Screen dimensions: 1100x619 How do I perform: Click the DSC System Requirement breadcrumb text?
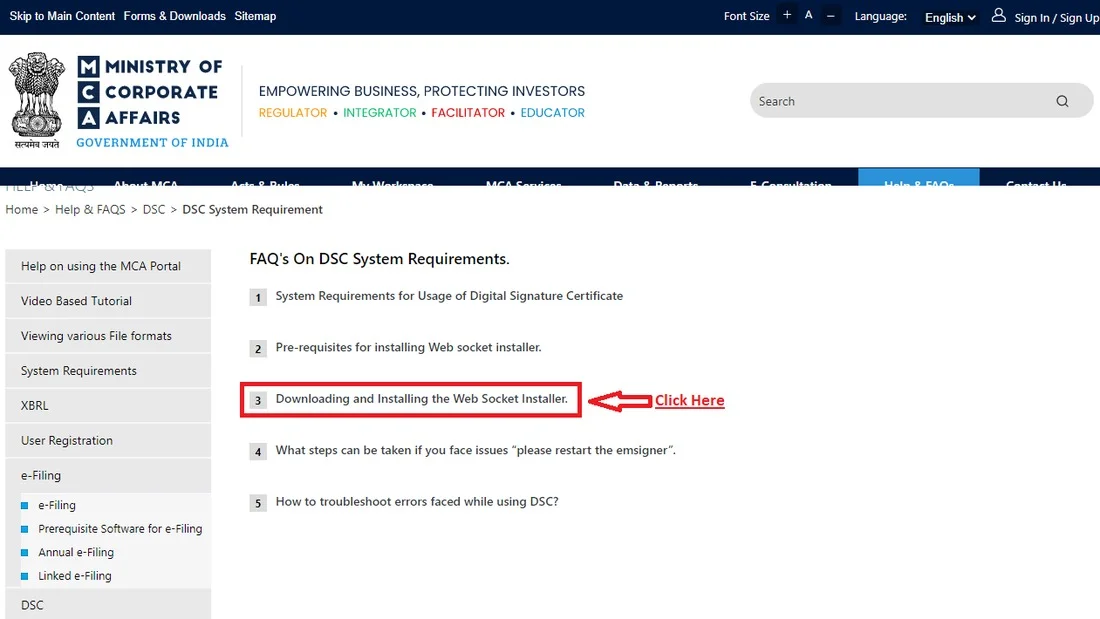253,209
